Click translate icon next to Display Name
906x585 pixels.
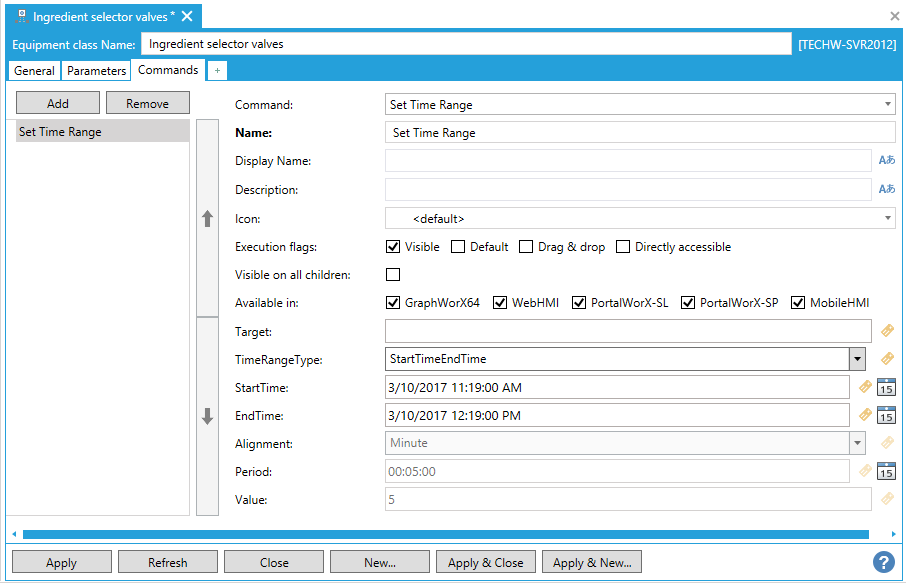tap(886, 161)
